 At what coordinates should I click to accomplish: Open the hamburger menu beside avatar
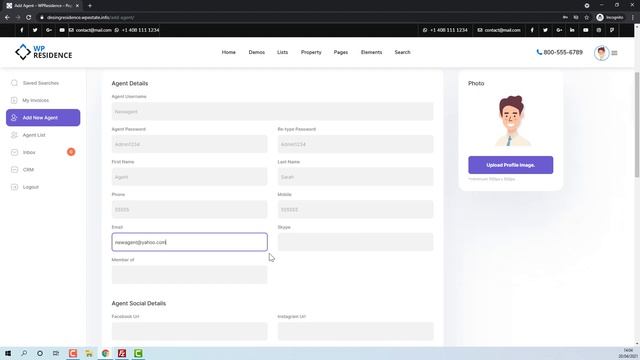[614, 53]
